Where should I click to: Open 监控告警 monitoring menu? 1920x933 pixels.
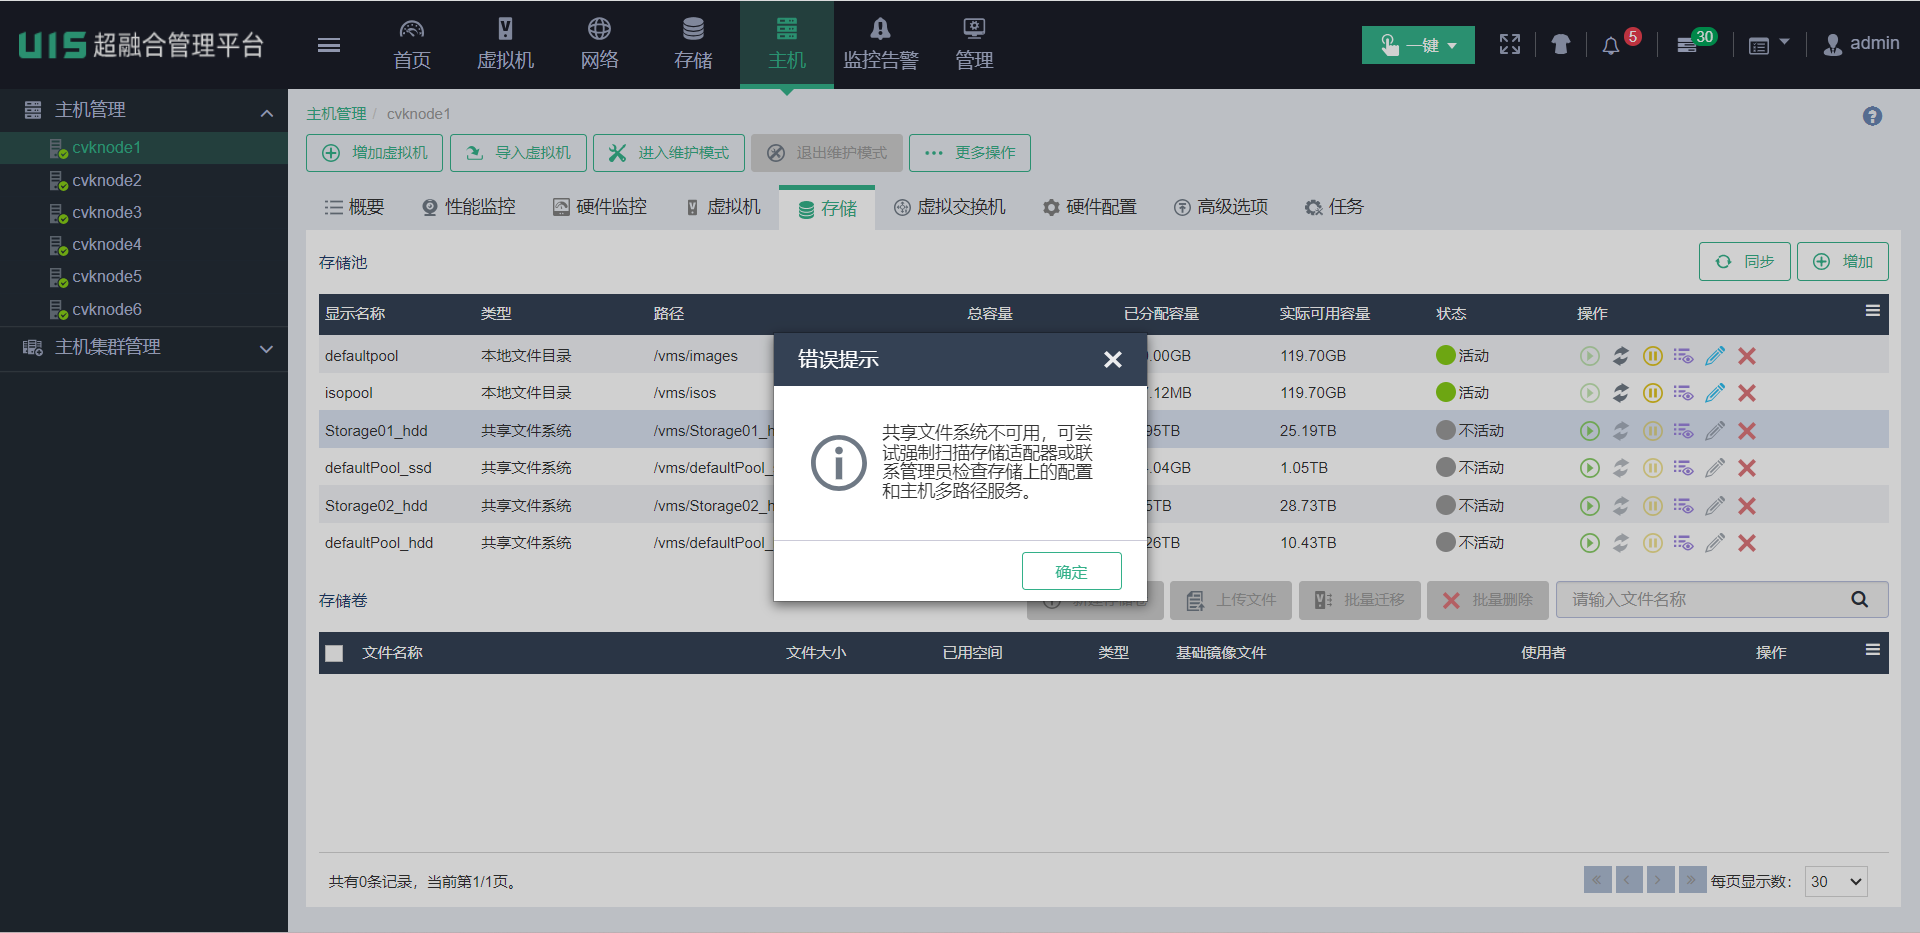tap(880, 45)
